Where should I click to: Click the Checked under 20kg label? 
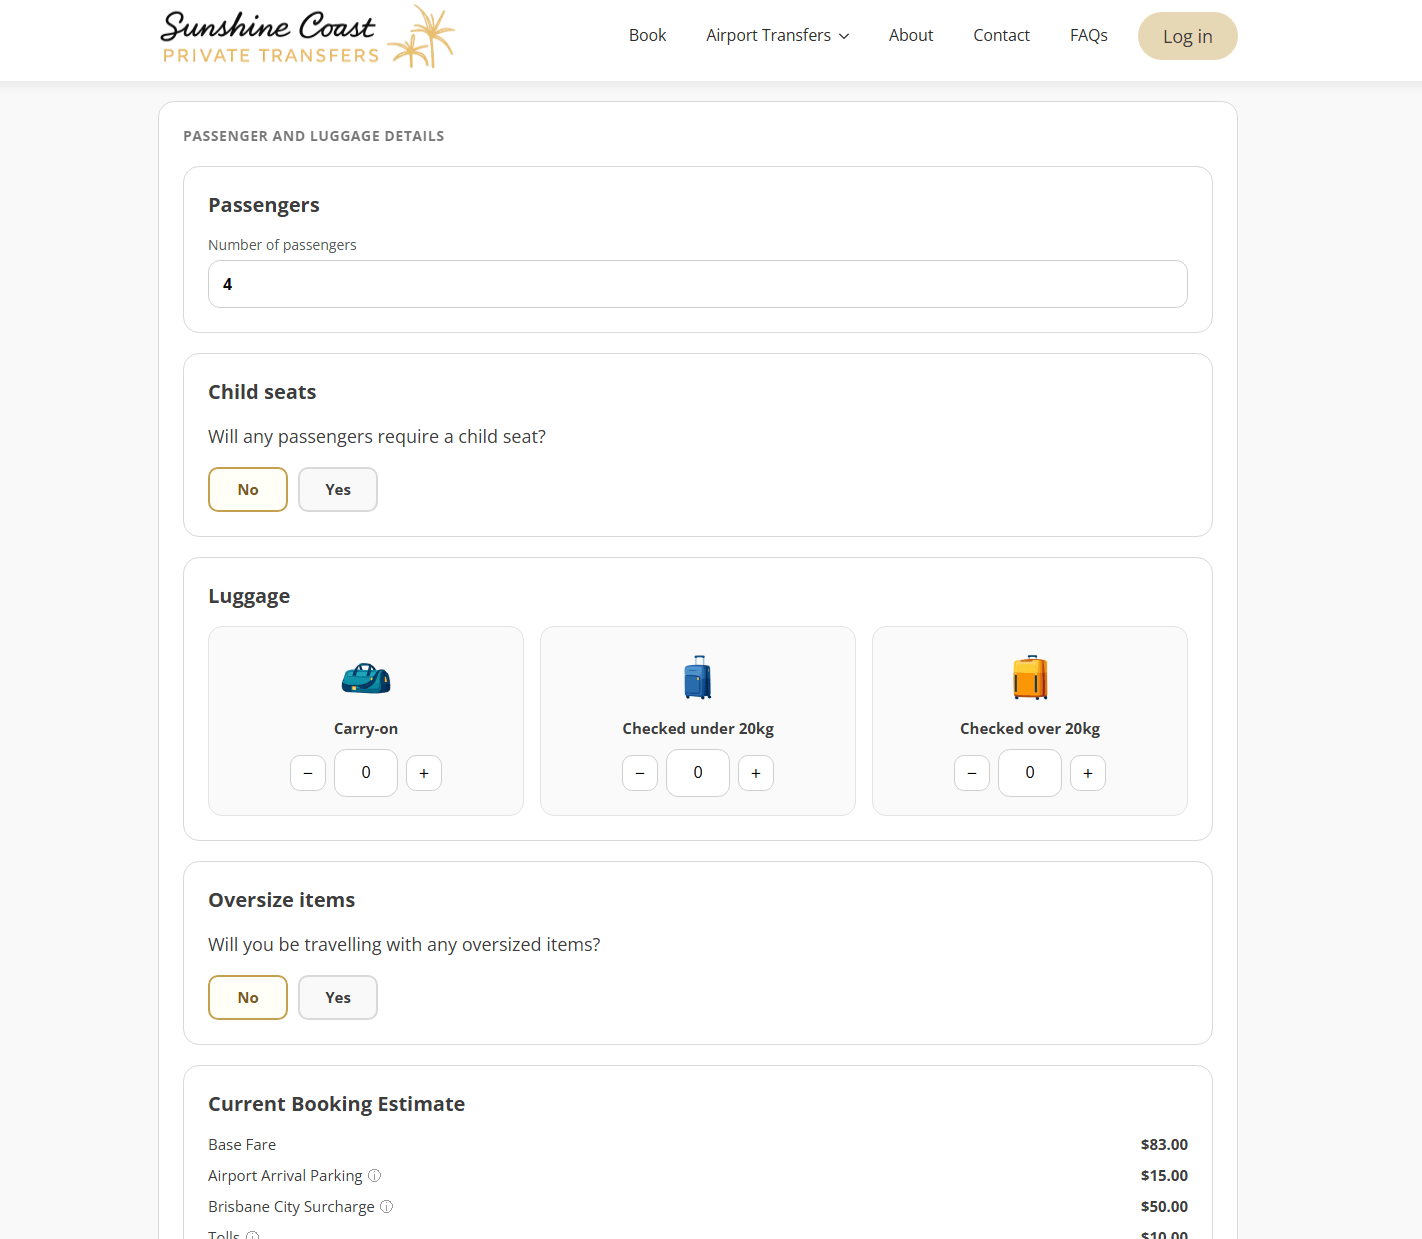(x=698, y=729)
